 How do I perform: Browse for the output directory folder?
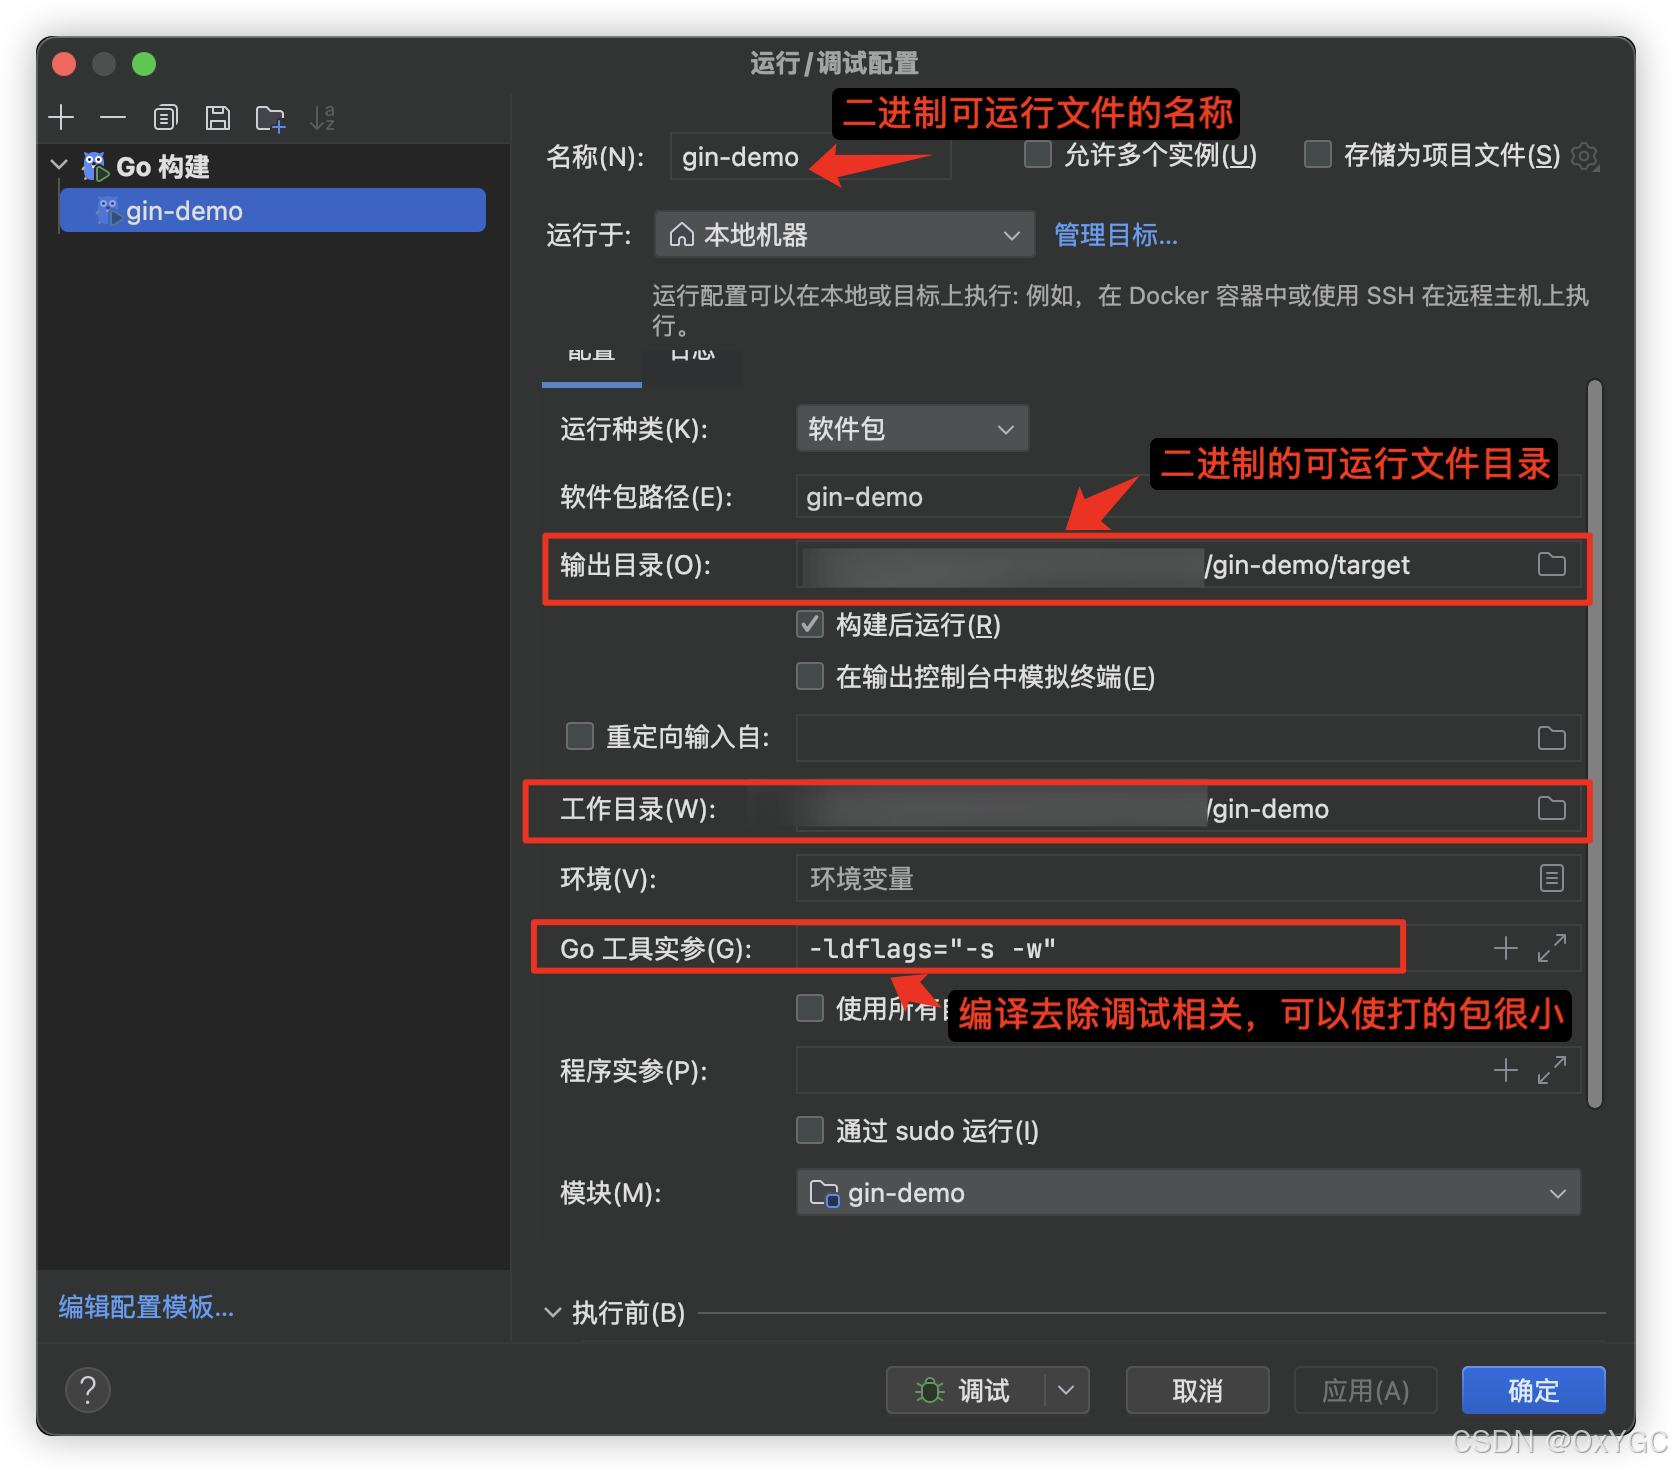point(1551,565)
